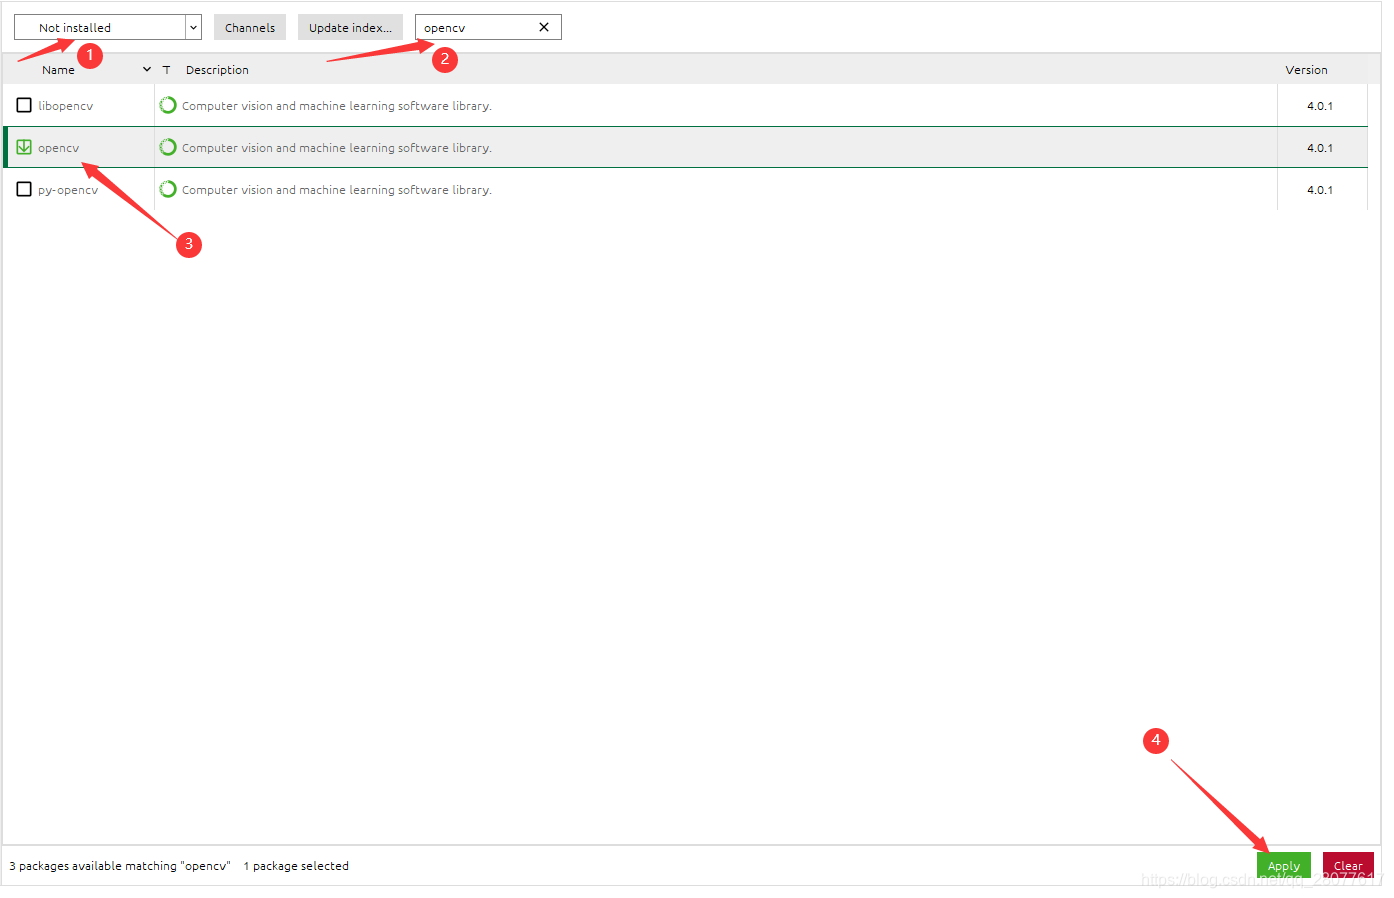
Task: Click '1 package selected' status text
Action: tap(296, 866)
